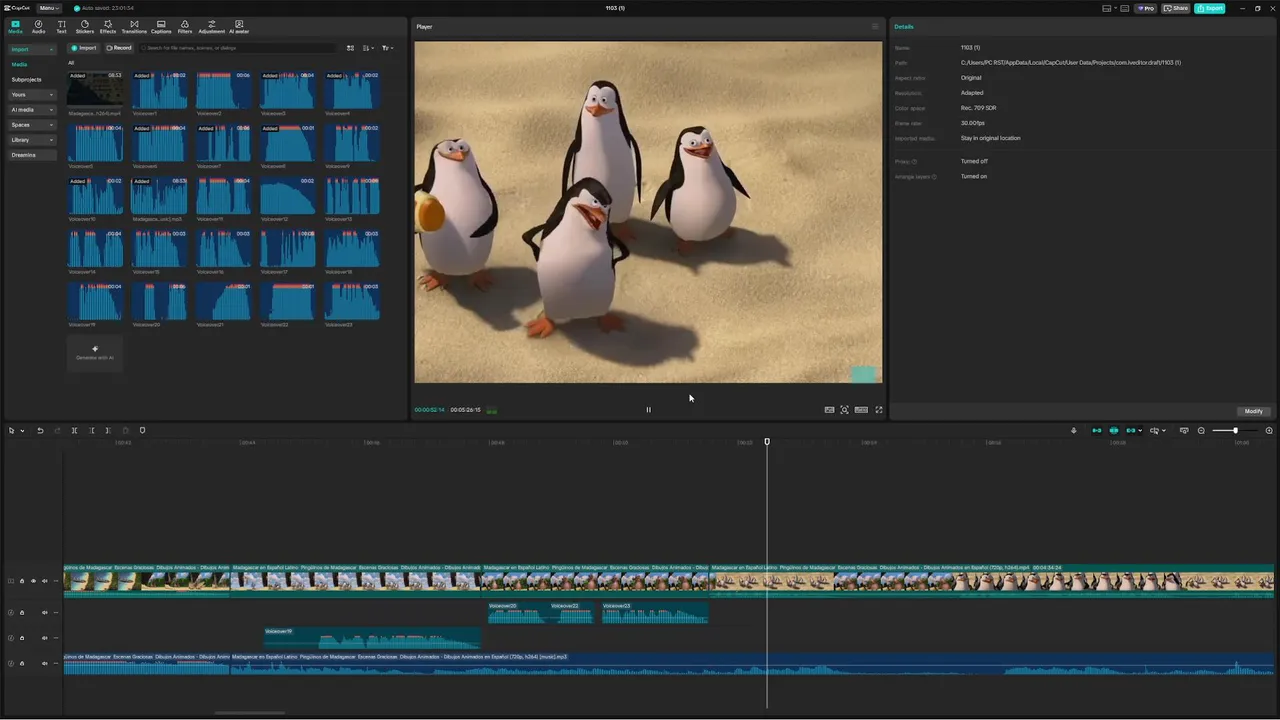The height and width of the screenshot is (720, 1280).
Task: Open the Stickers tab
Action: pos(84,26)
